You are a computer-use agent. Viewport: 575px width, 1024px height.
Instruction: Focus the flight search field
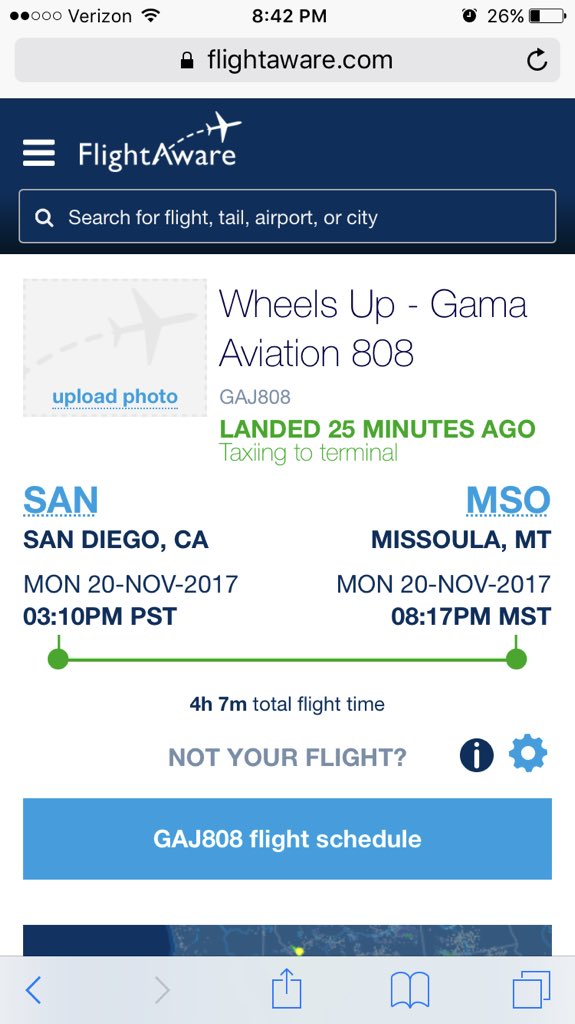pos(288,216)
